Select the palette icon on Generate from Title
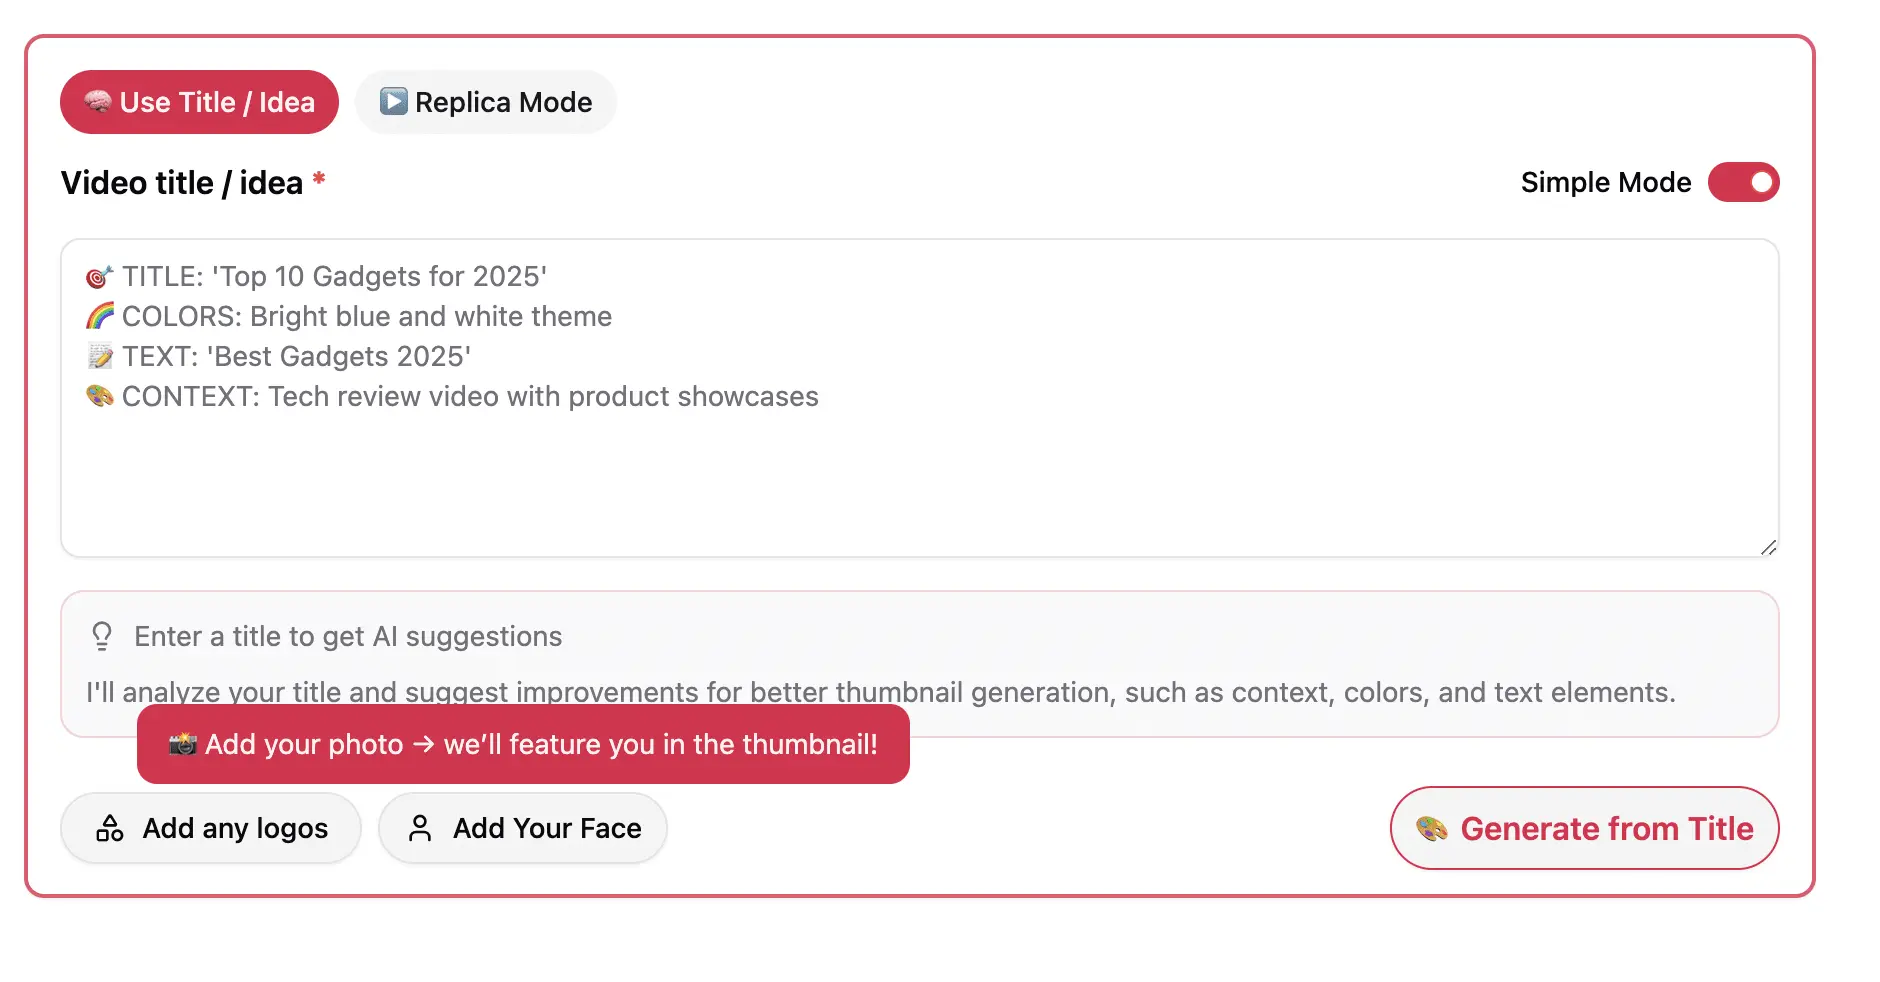 [1432, 828]
